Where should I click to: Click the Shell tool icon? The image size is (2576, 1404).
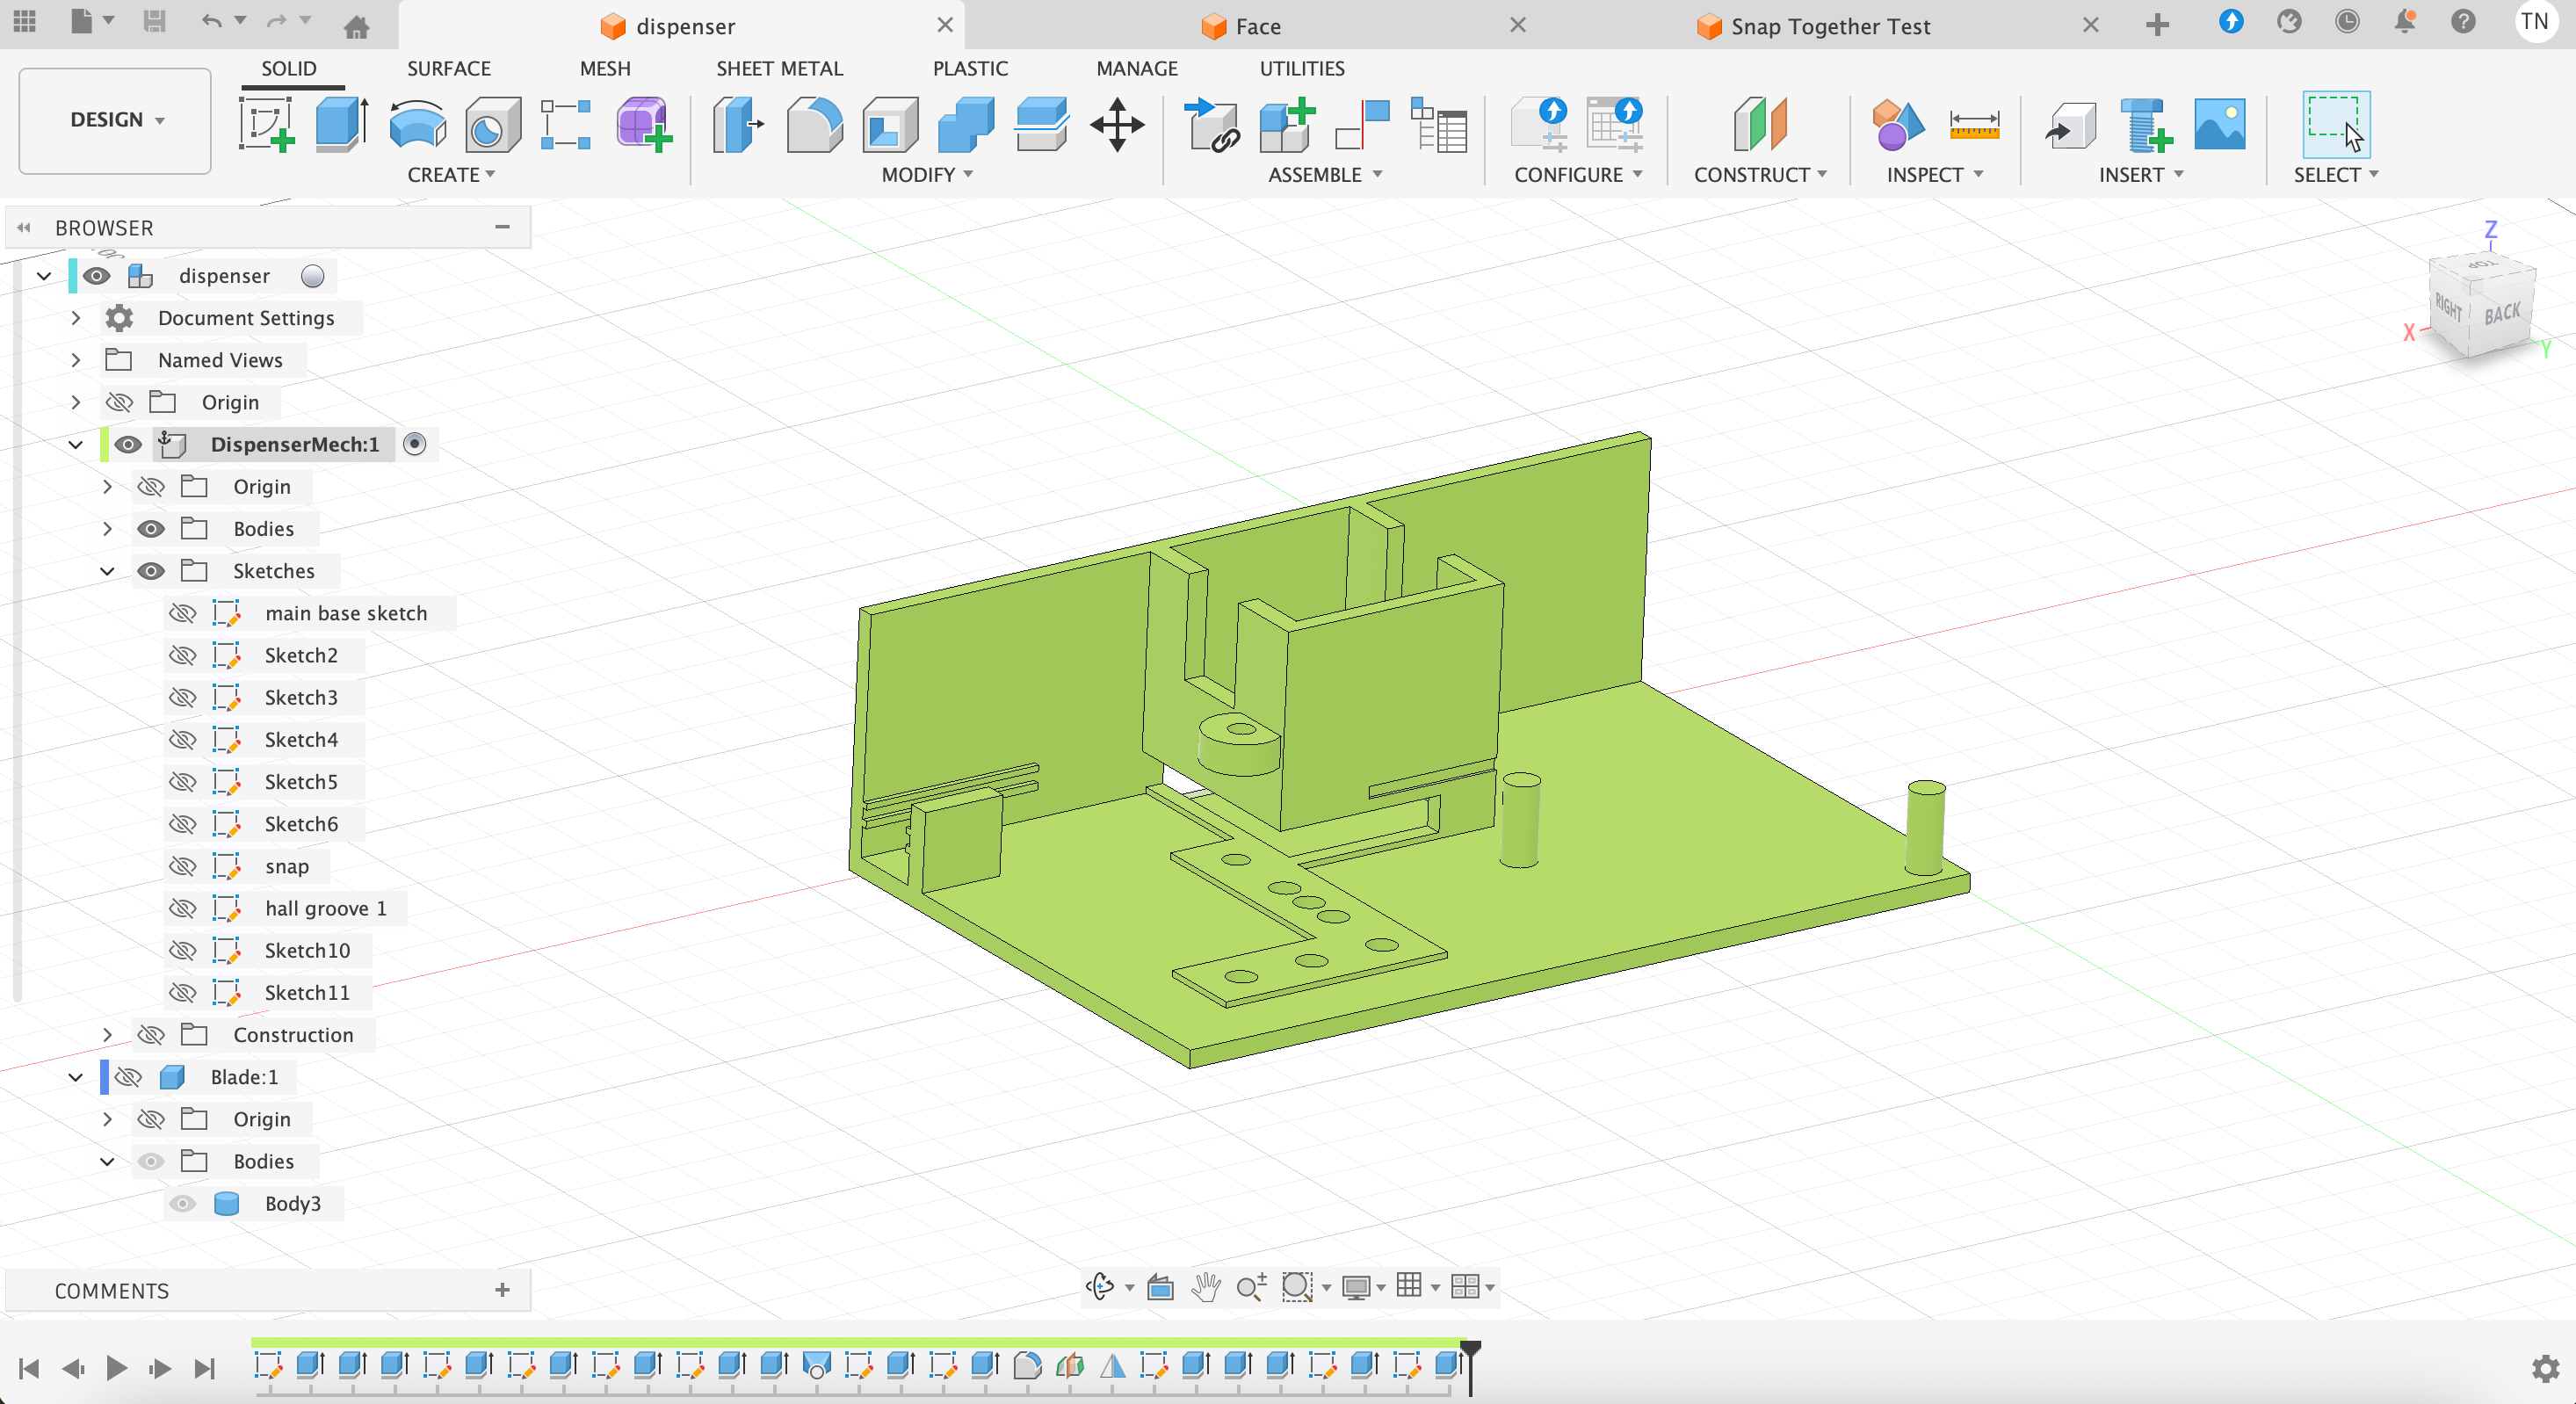pyautogui.click(x=890, y=124)
